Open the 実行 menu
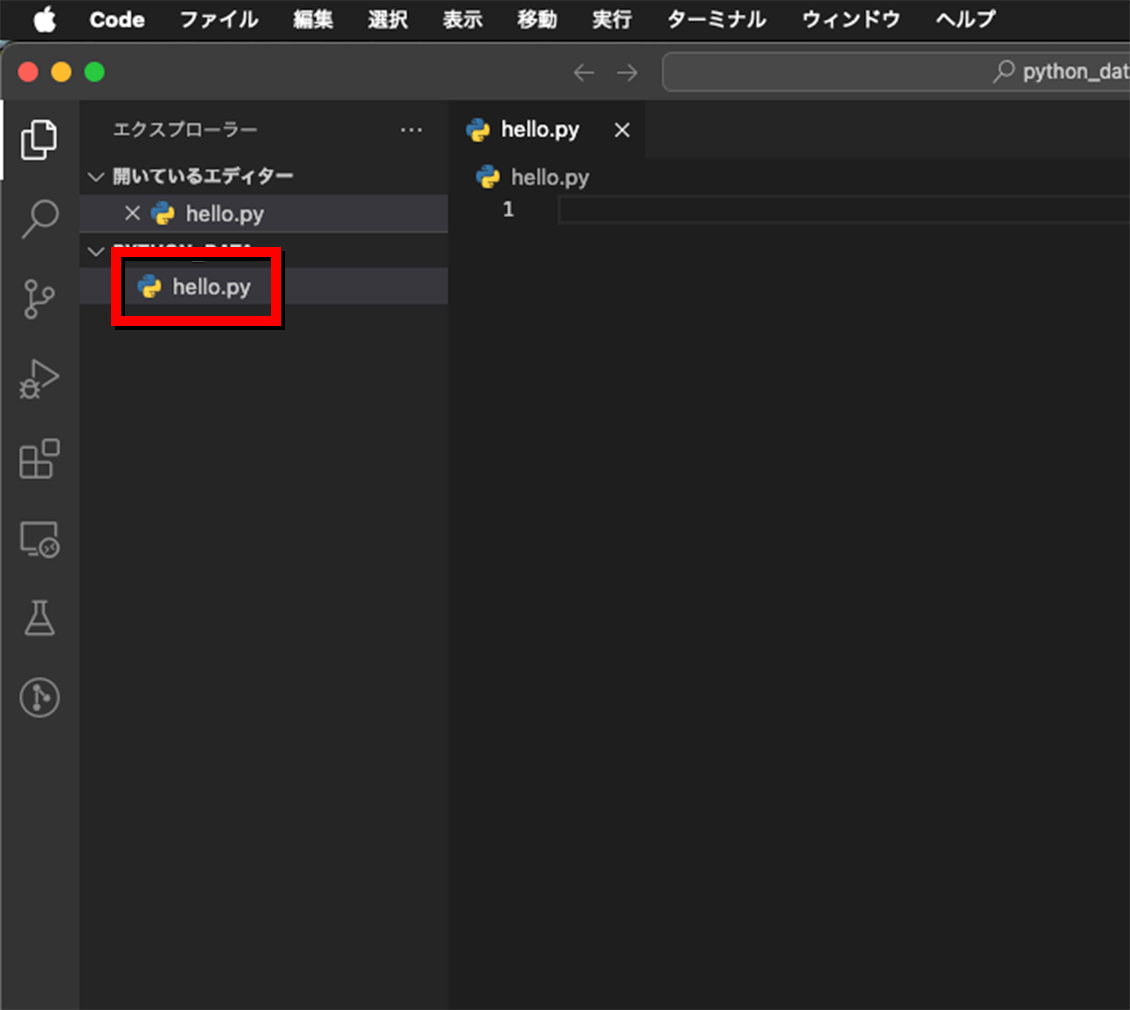The image size is (1130, 1010). (x=612, y=19)
